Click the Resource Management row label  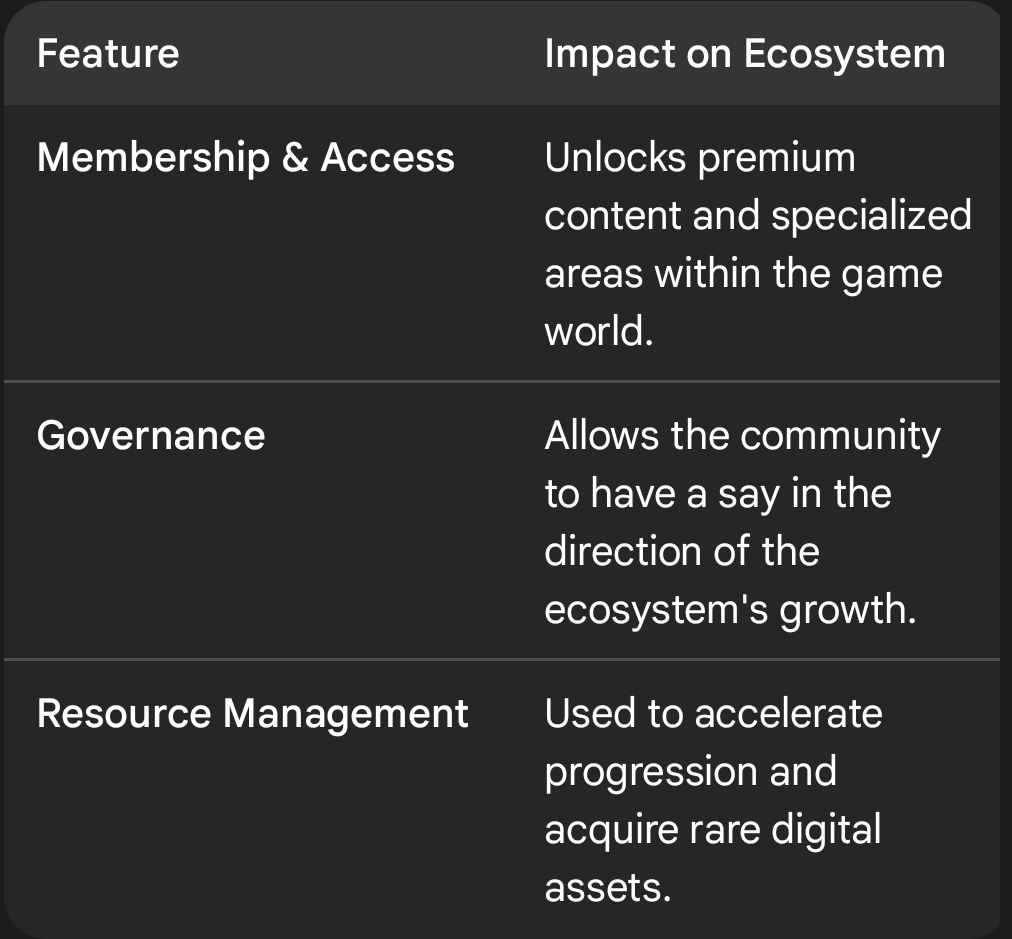252,714
